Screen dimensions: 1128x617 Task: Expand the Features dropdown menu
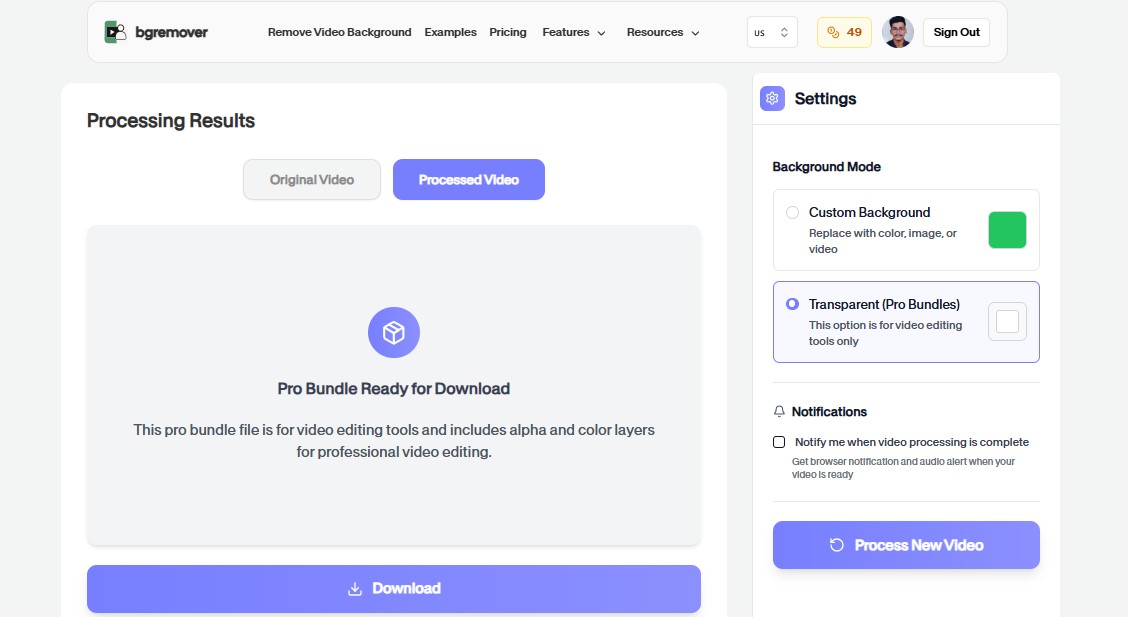[574, 32]
